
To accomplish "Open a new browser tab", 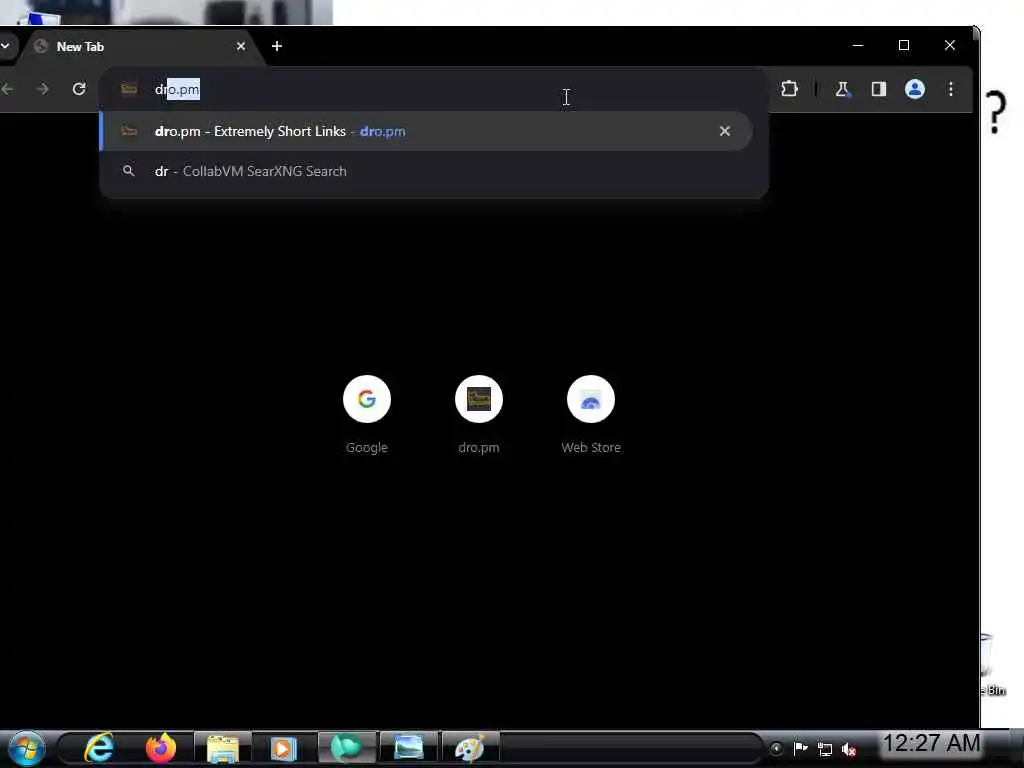I will 277,46.
